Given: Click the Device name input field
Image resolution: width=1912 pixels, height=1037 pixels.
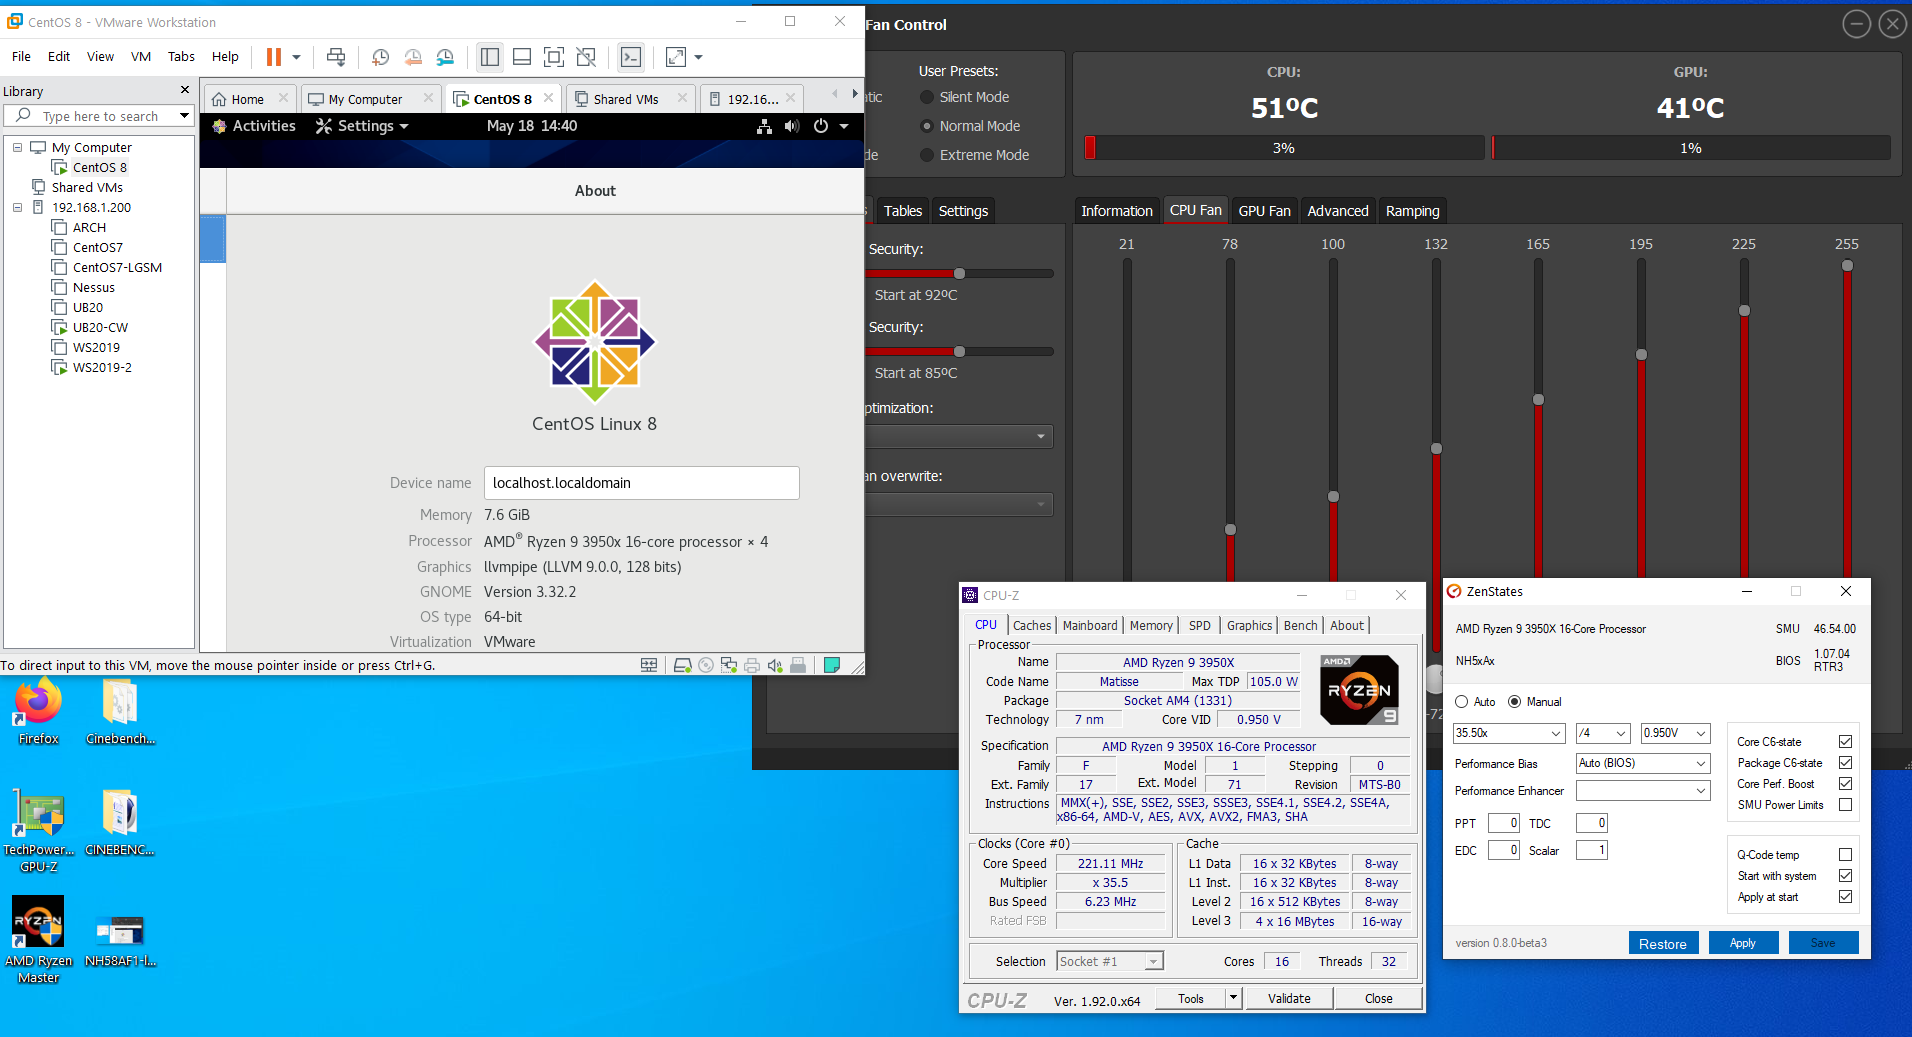Looking at the screenshot, I should tap(642, 483).
